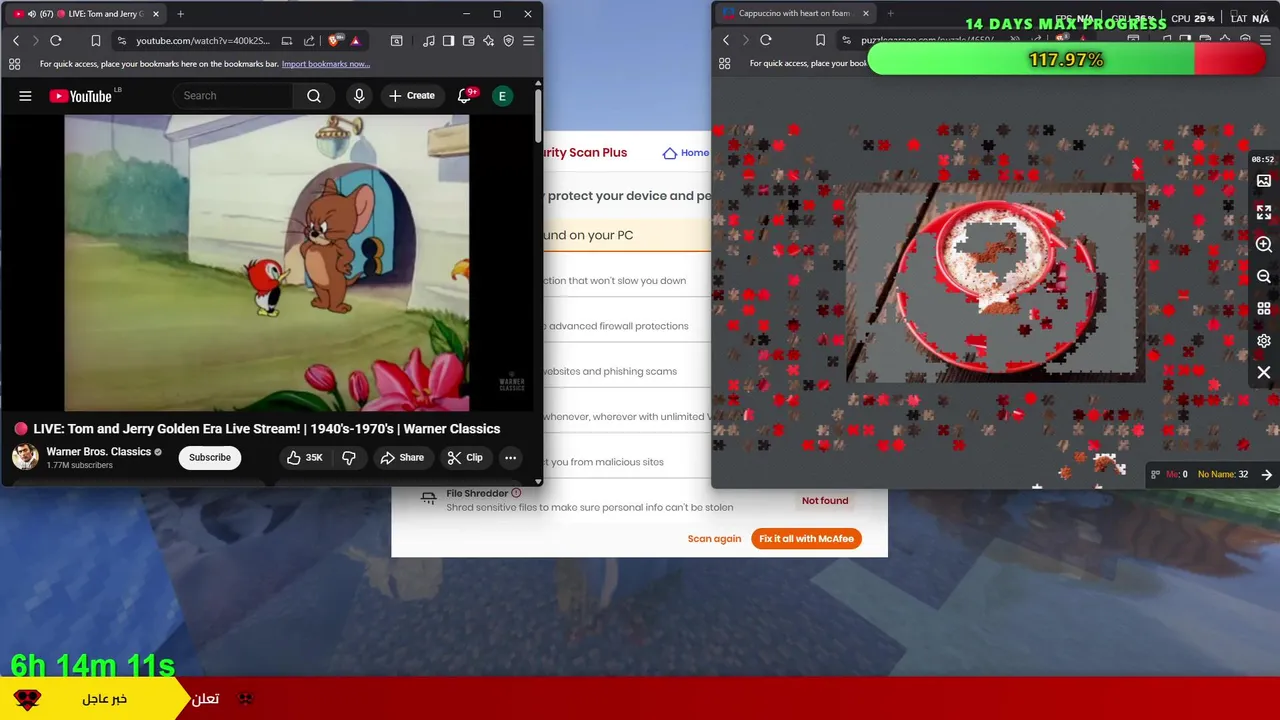This screenshot has height=720, width=1280.
Task: Select the Tom and Jerry live tab
Action: 86,14
